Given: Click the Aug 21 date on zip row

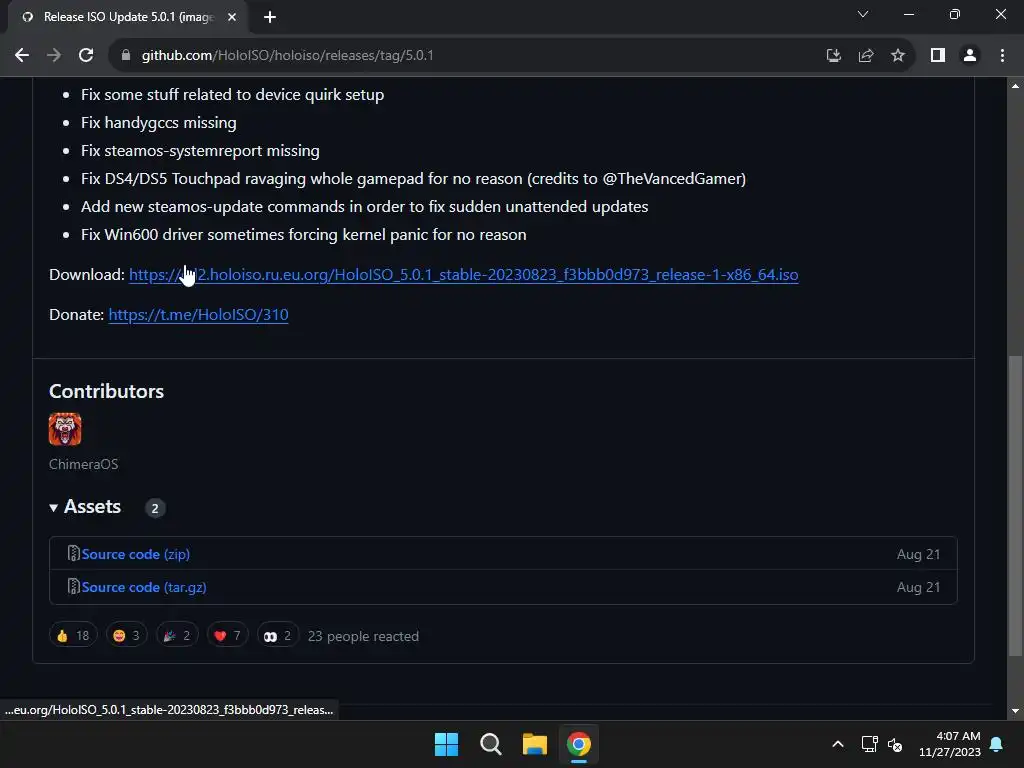Looking at the screenshot, I should 918,554.
